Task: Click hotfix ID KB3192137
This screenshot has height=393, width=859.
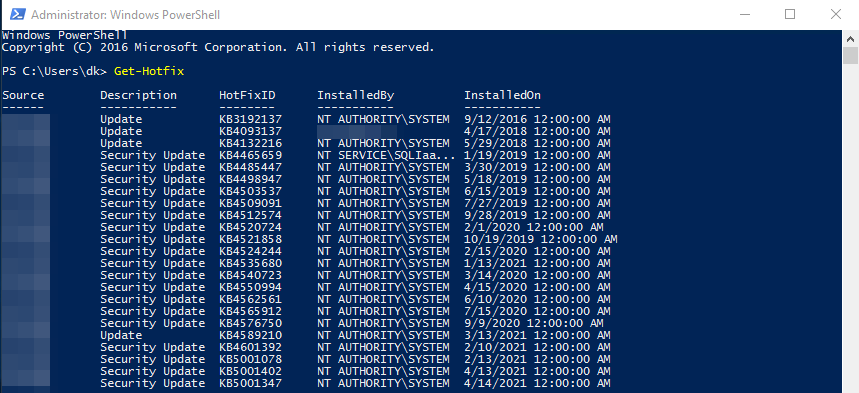Action: click(250, 119)
